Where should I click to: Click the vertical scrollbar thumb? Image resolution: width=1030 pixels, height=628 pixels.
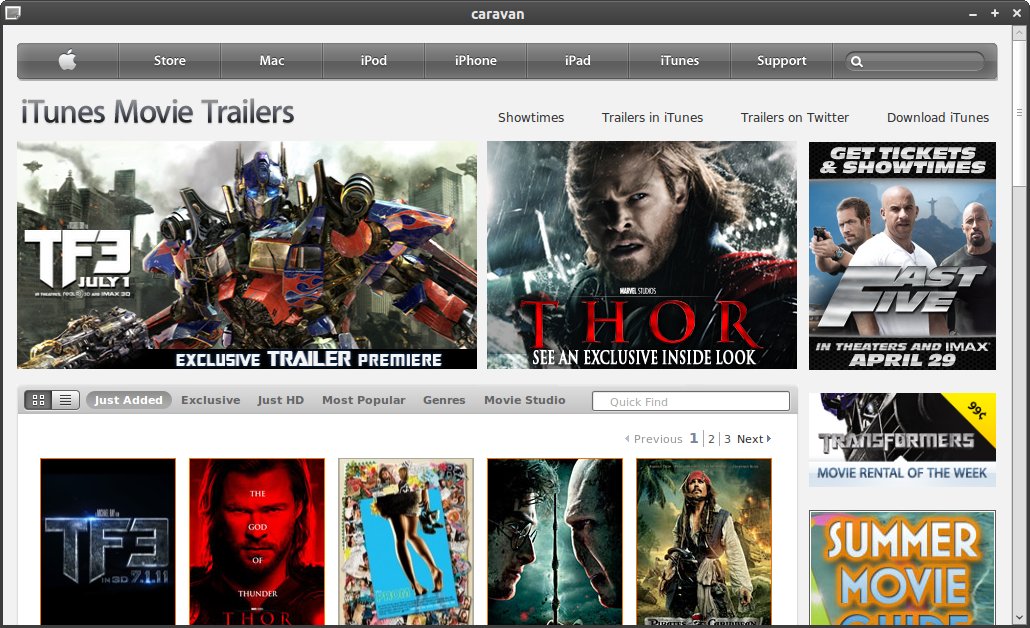click(x=1019, y=113)
